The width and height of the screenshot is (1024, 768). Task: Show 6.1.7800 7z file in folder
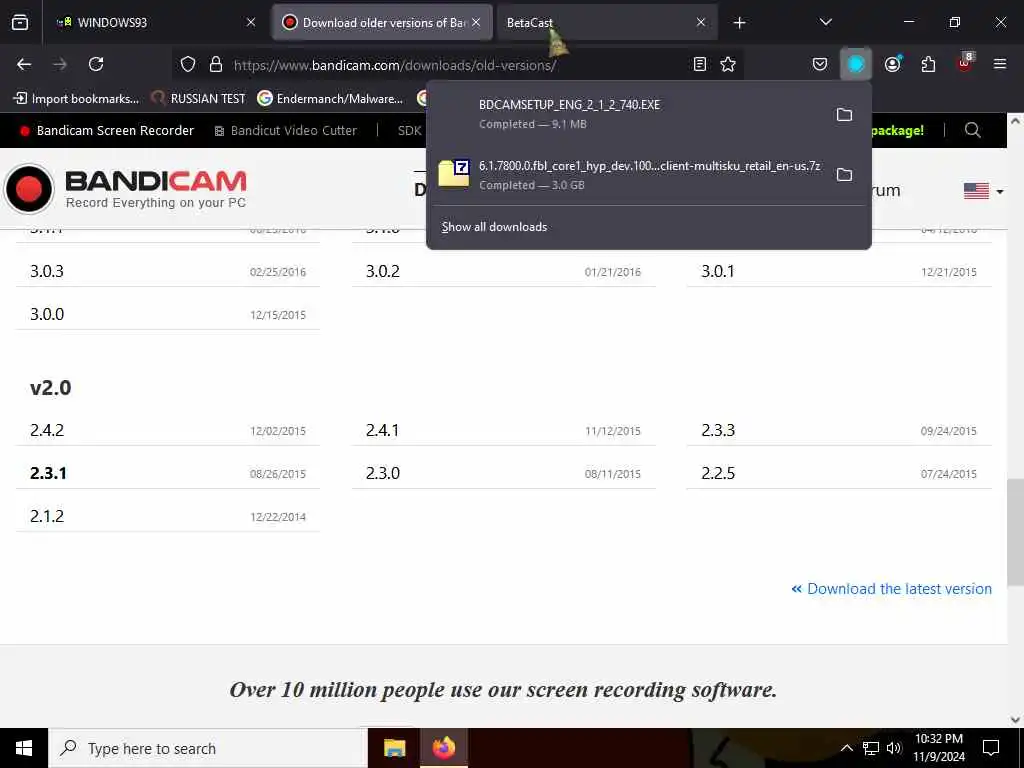click(844, 174)
